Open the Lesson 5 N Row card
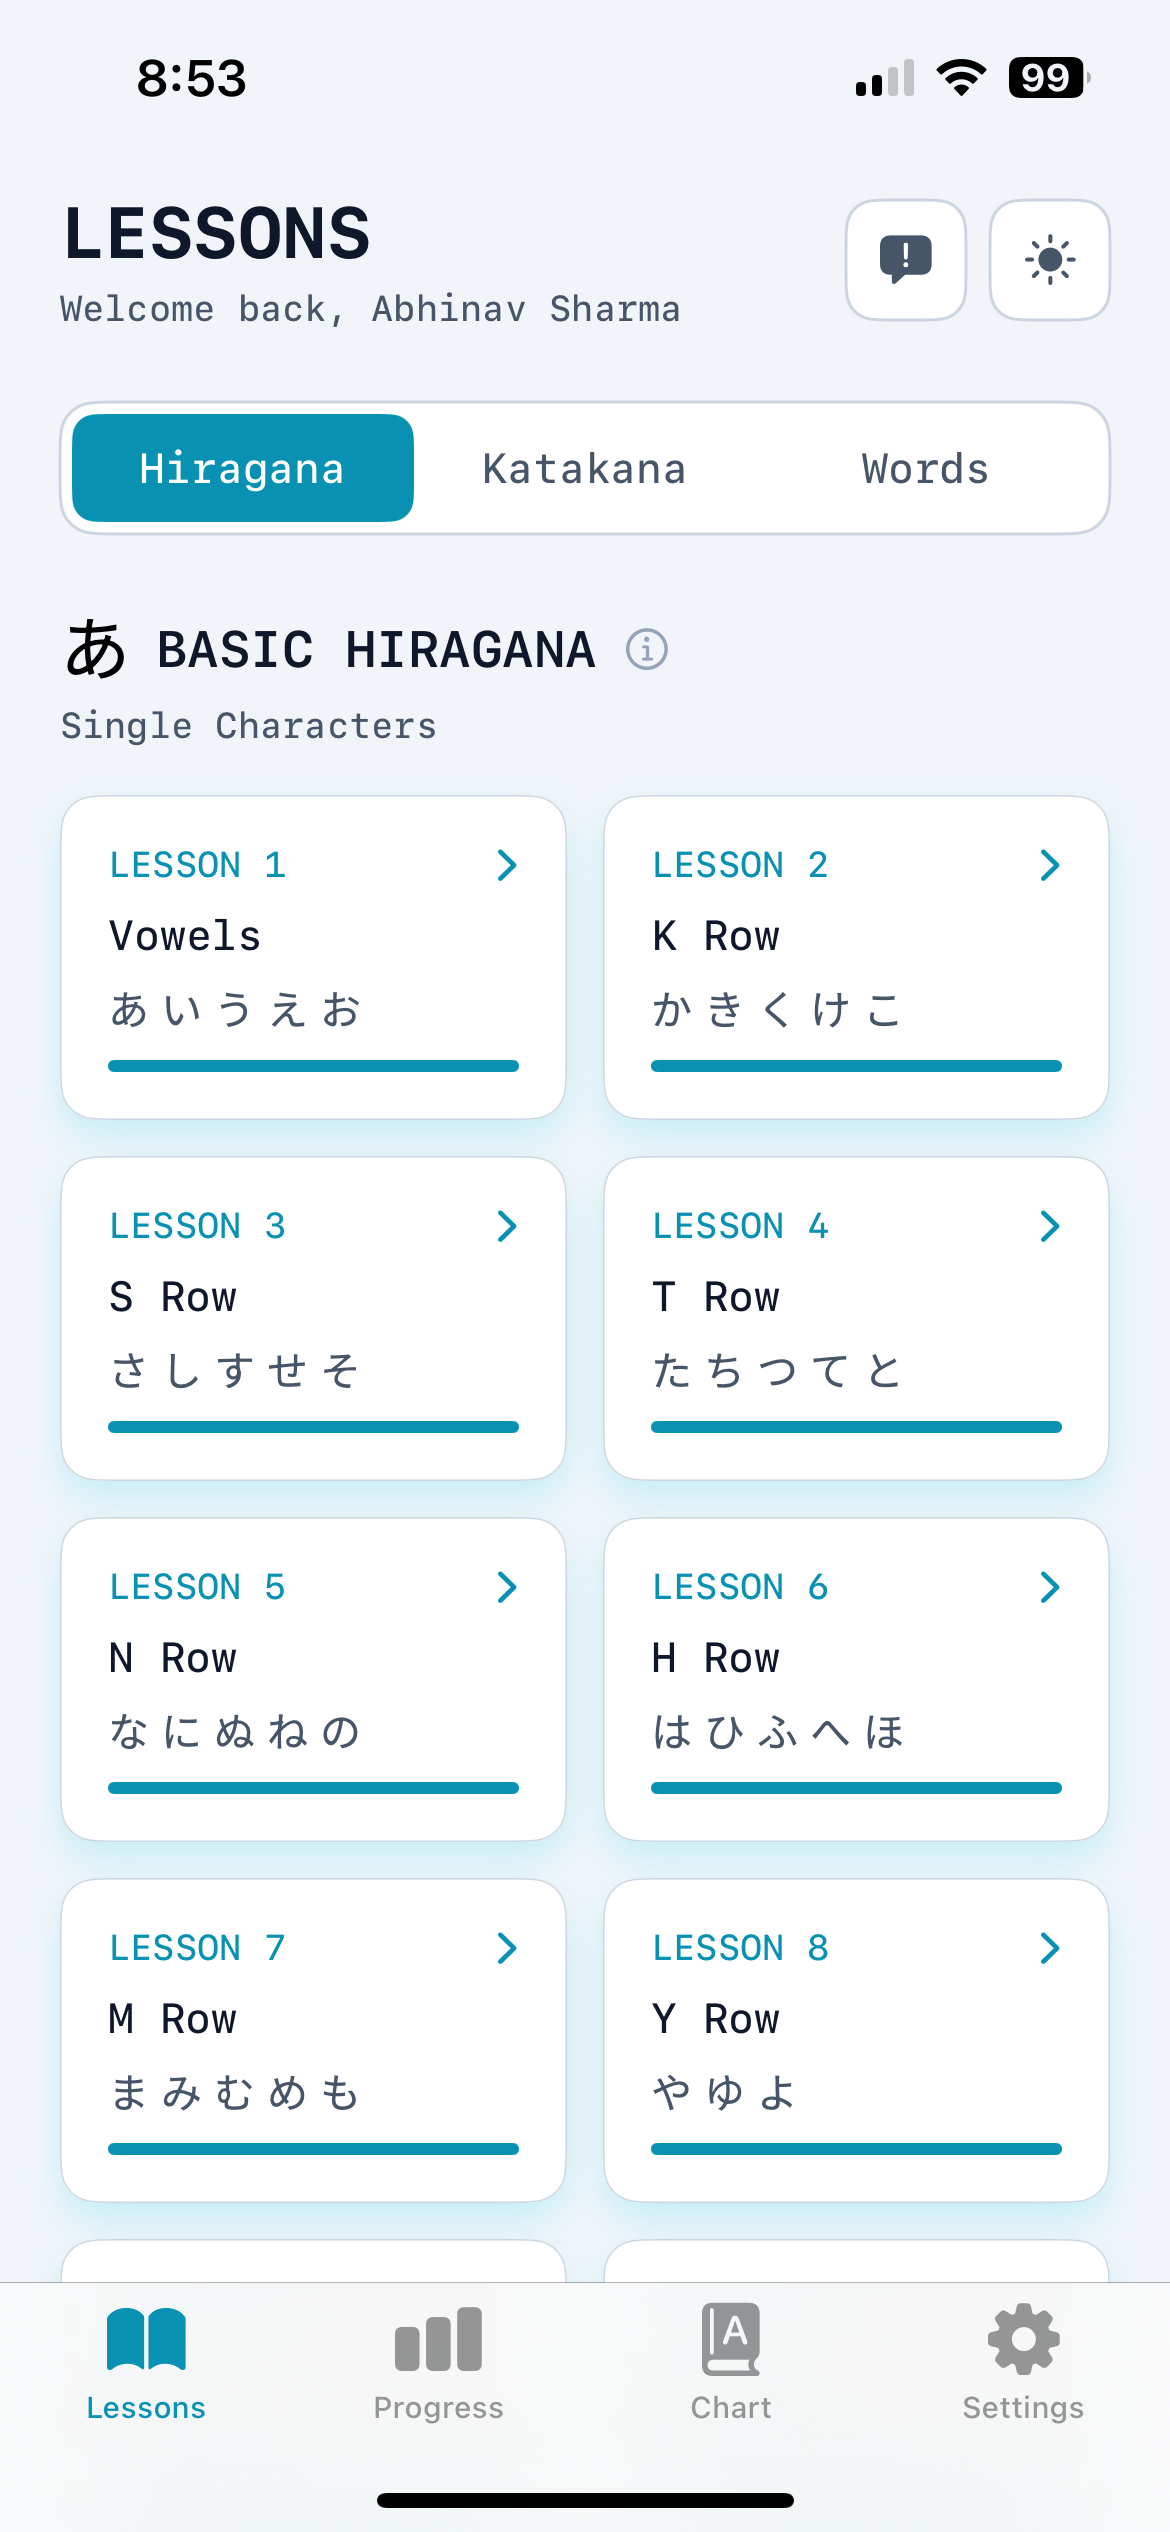The width and height of the screenshot is (1170, 2532). (313, 1678)
